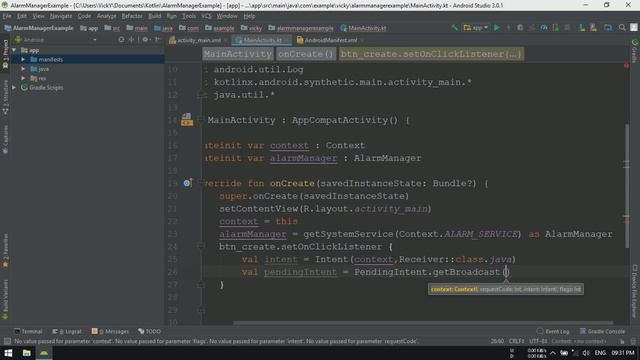
Task: Open the Messages tool window
Action: pyautogui.click(x=110, y=331)
